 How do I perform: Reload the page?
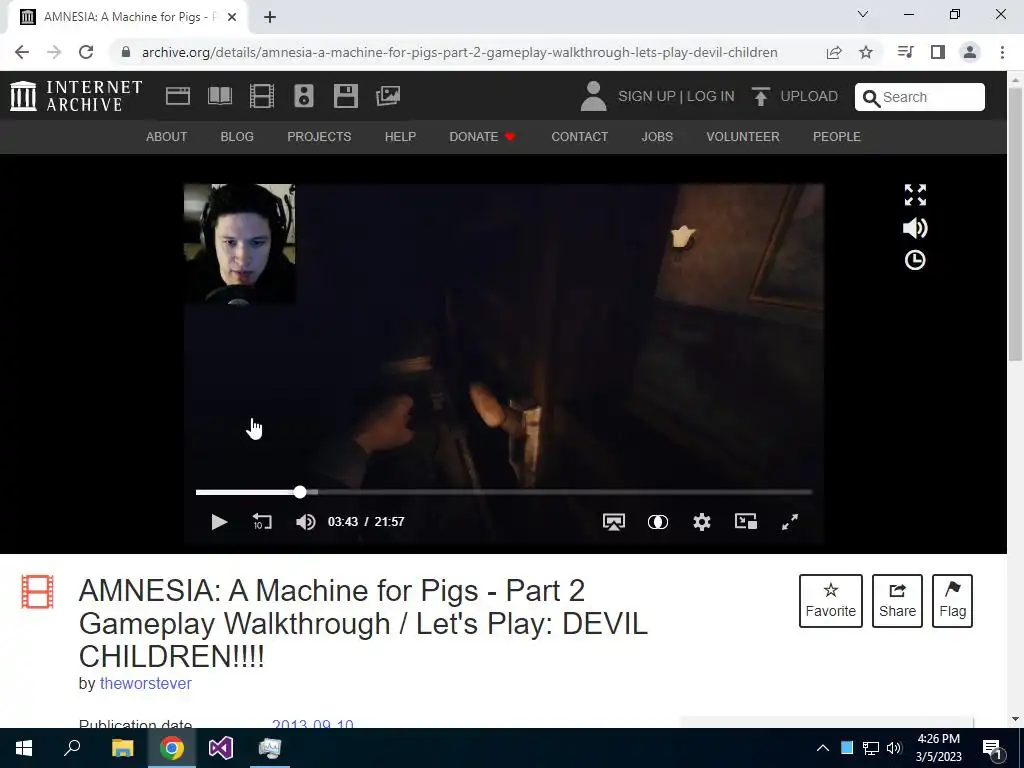pos(86,52)
